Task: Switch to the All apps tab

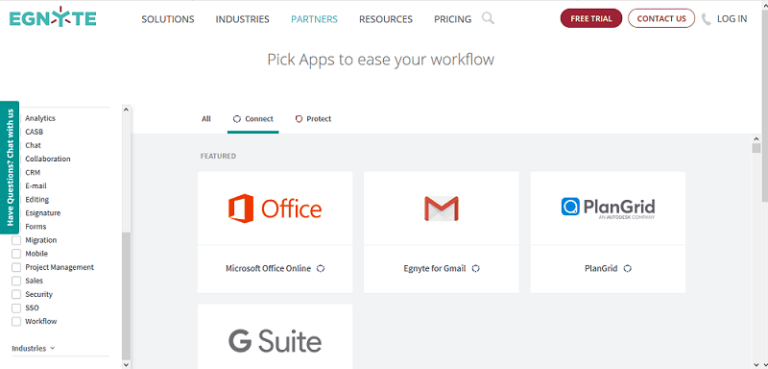Action: [206, 119]
